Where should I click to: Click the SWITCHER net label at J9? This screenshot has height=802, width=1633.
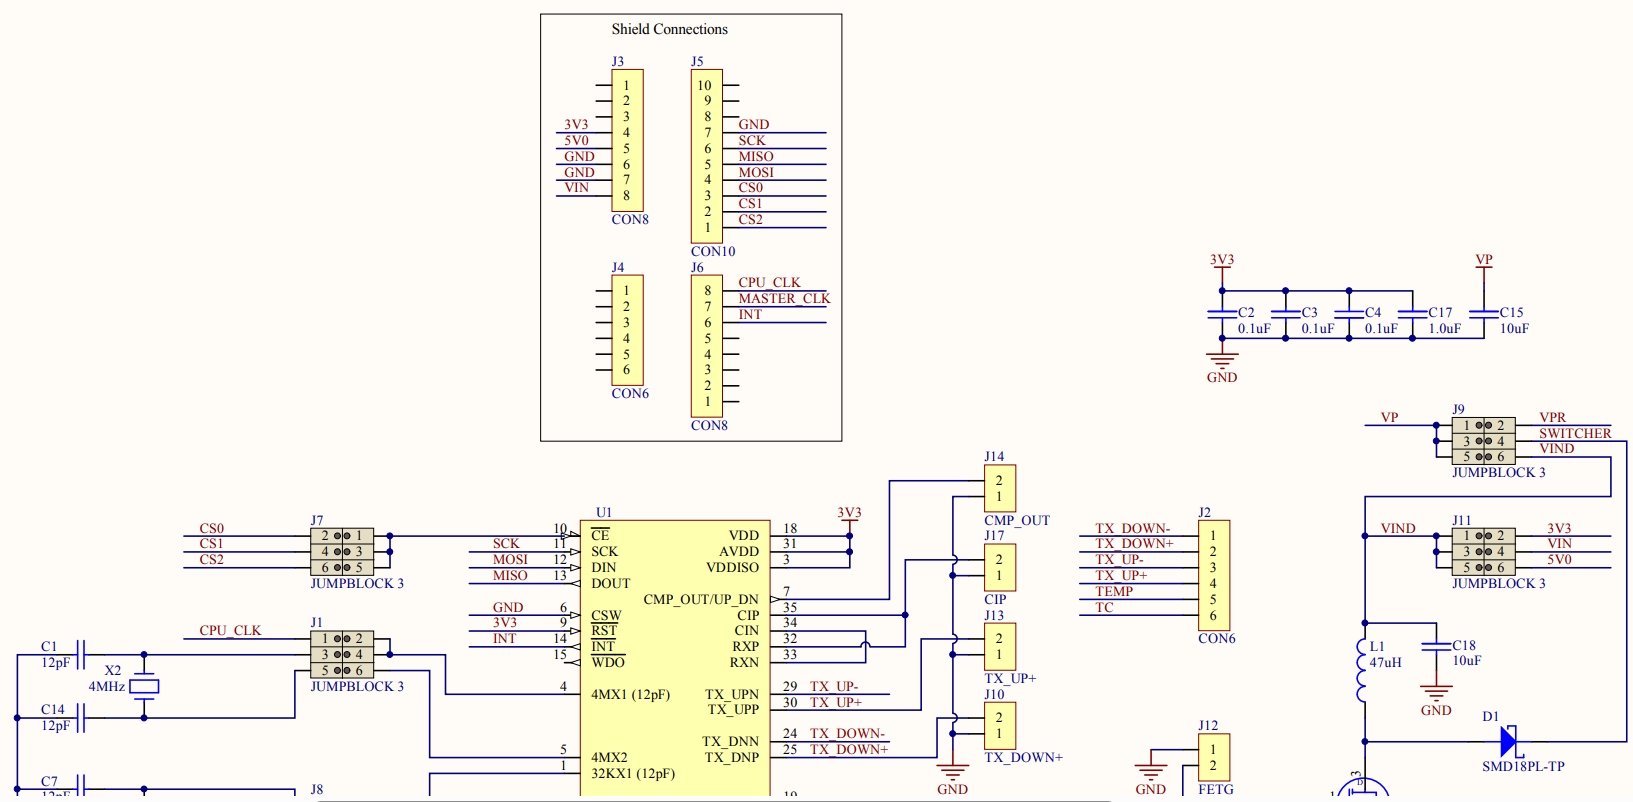pyautogui.click(x=1574, y=433)
